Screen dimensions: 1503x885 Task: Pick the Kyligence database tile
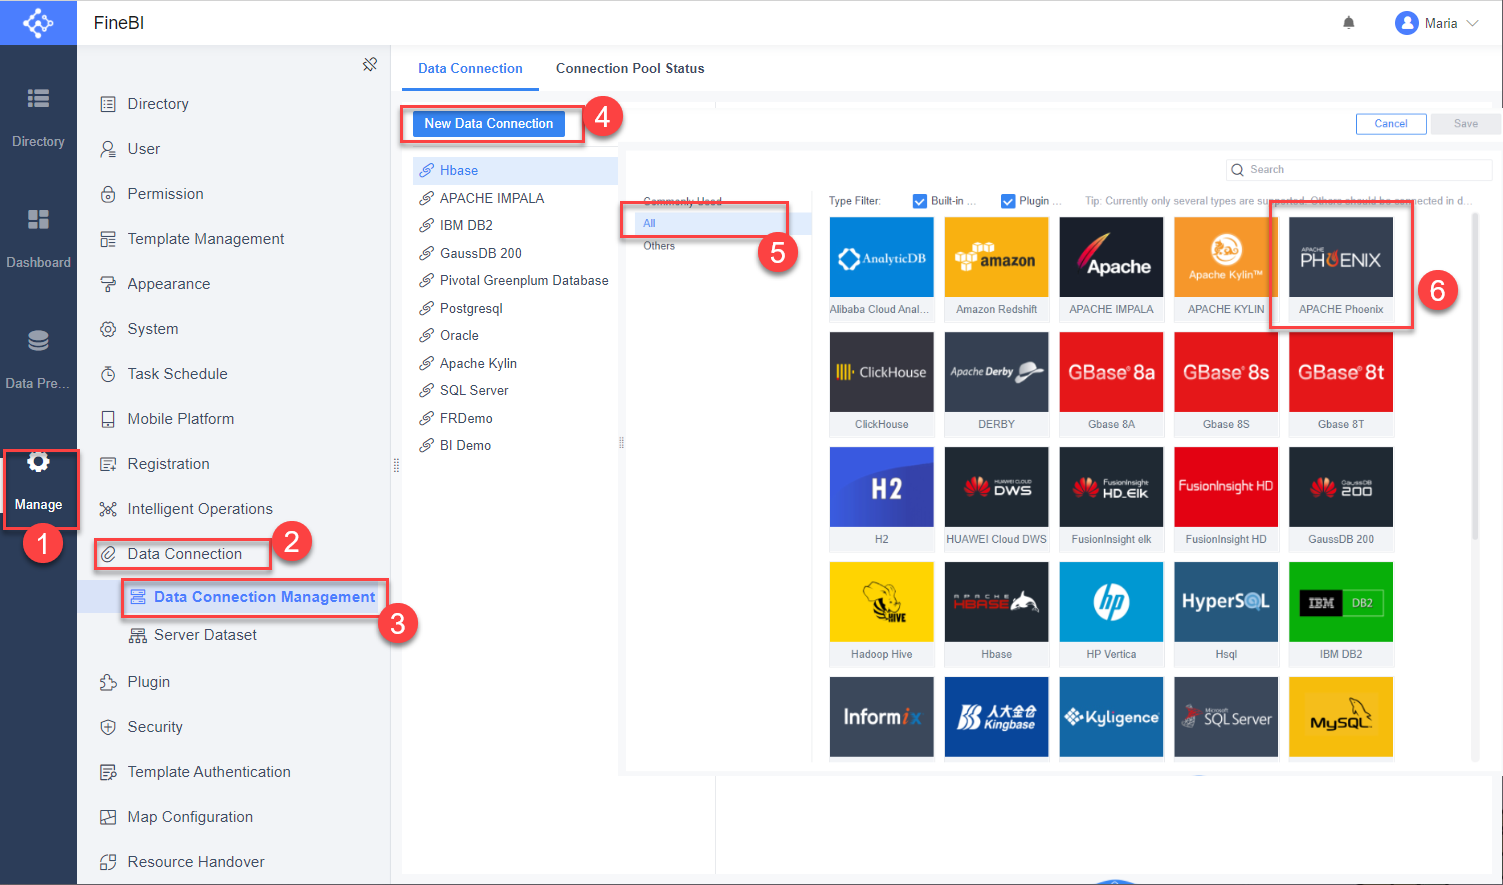tap(1111, 717)
